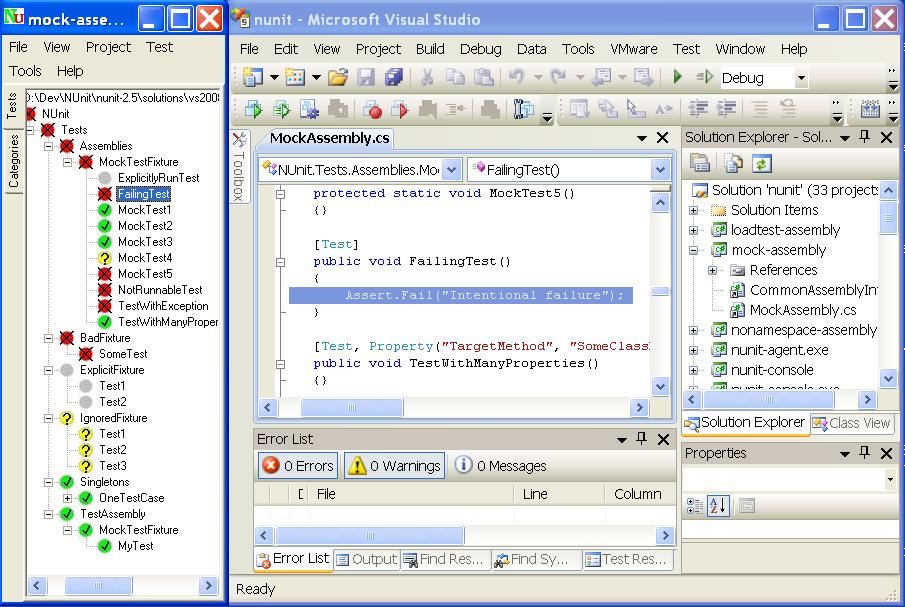905x607 pixels.
Task: Open the Properties panel object dropdown
Action: (890, 479)
